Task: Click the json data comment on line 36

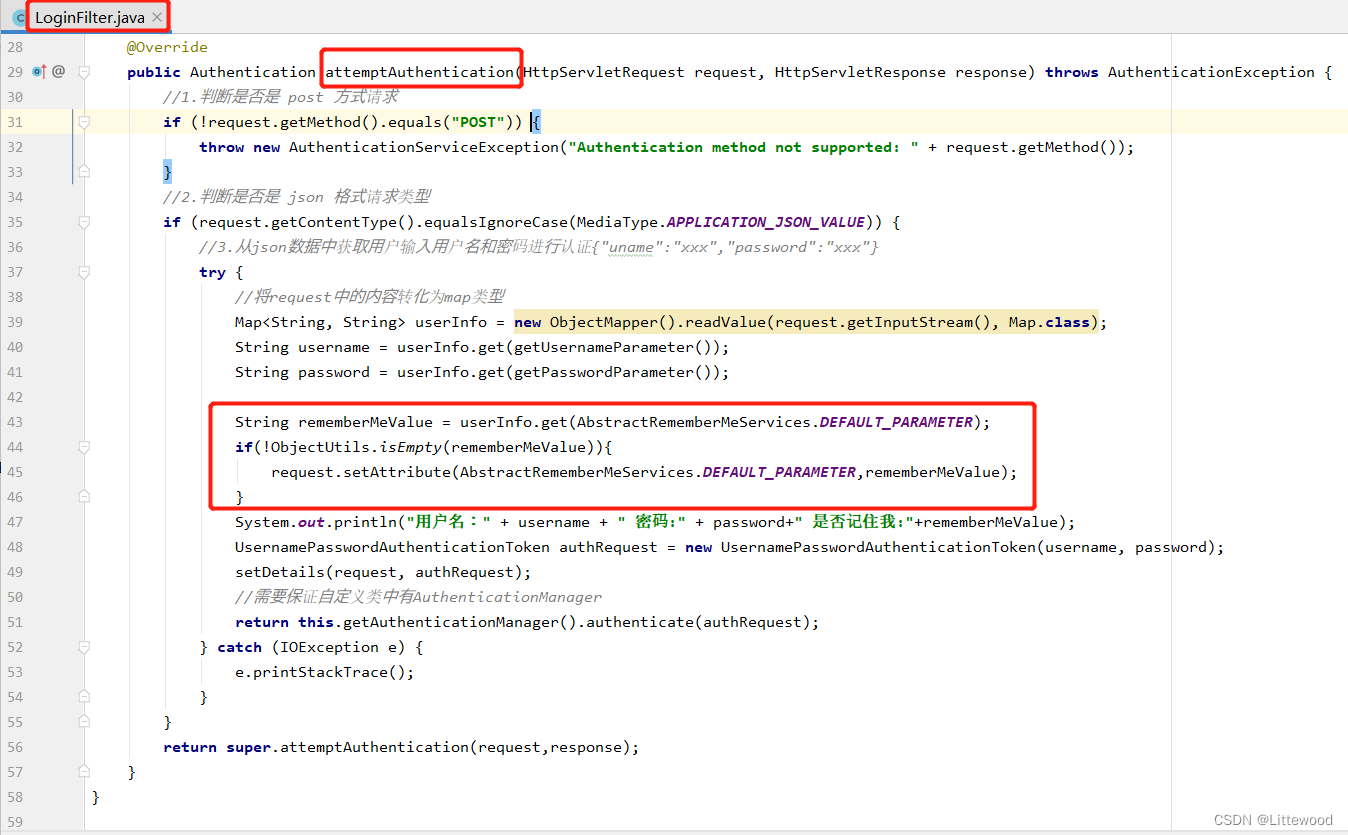Action: click(539, 247)
